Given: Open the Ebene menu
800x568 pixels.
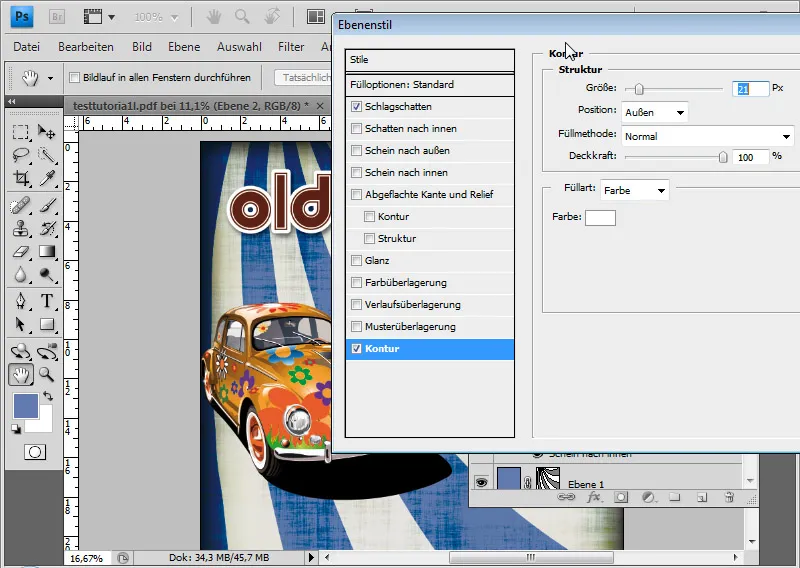Looking at the screenshot, I should pyautogui.click(x=184, y=47).
